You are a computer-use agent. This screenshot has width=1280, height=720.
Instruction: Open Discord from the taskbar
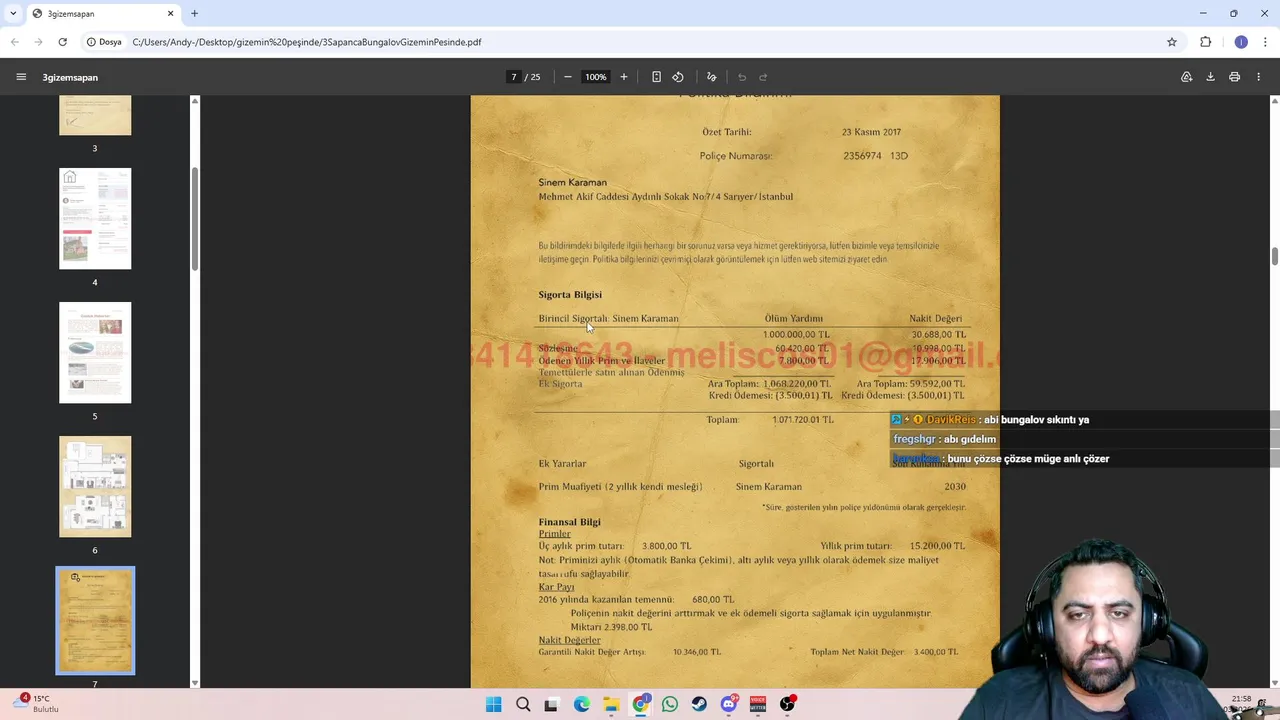729,704
